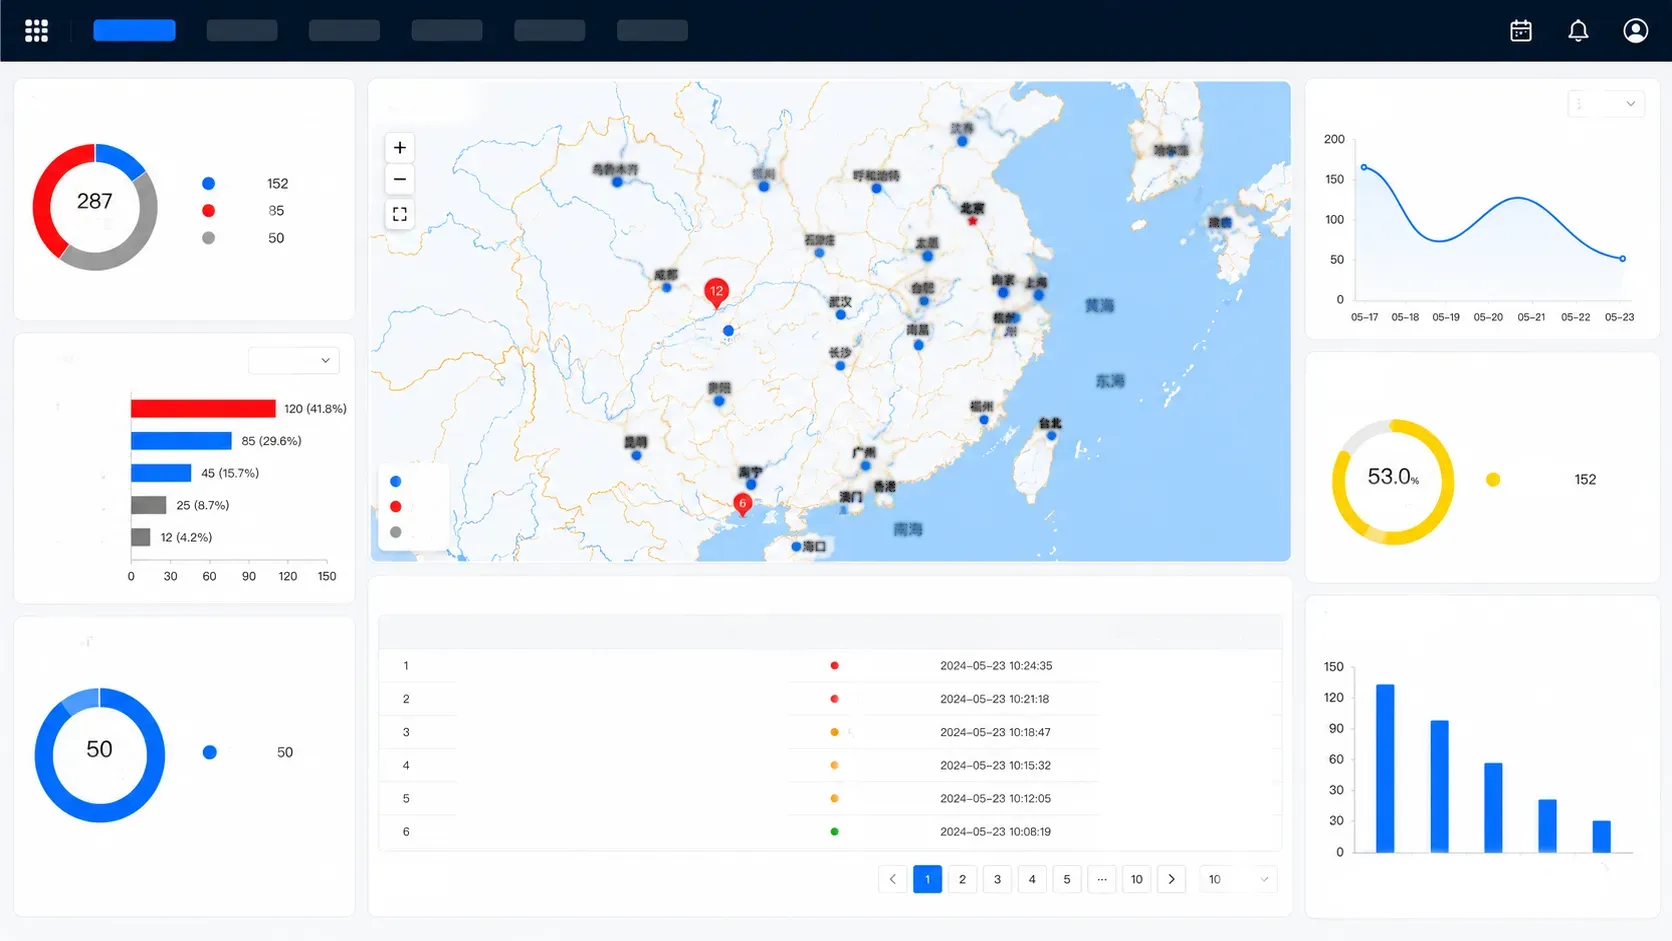Go to page 2 in pagination
This screenshot has height=941, width=1672.
(962, 880)
